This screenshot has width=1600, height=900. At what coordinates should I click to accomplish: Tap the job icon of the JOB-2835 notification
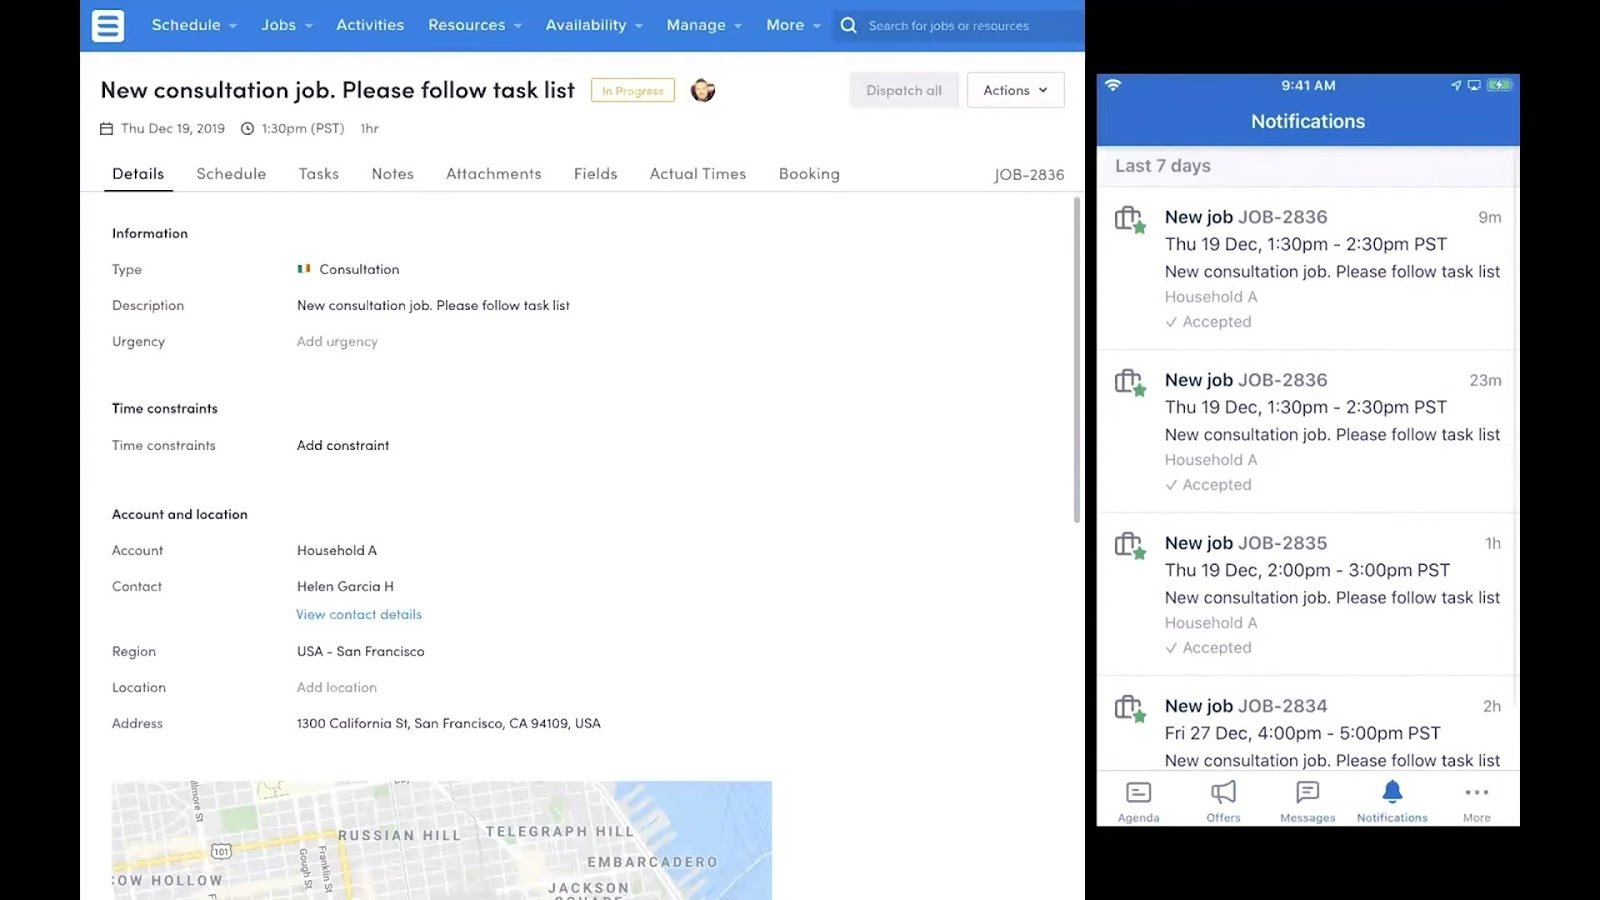(1130, 545)
